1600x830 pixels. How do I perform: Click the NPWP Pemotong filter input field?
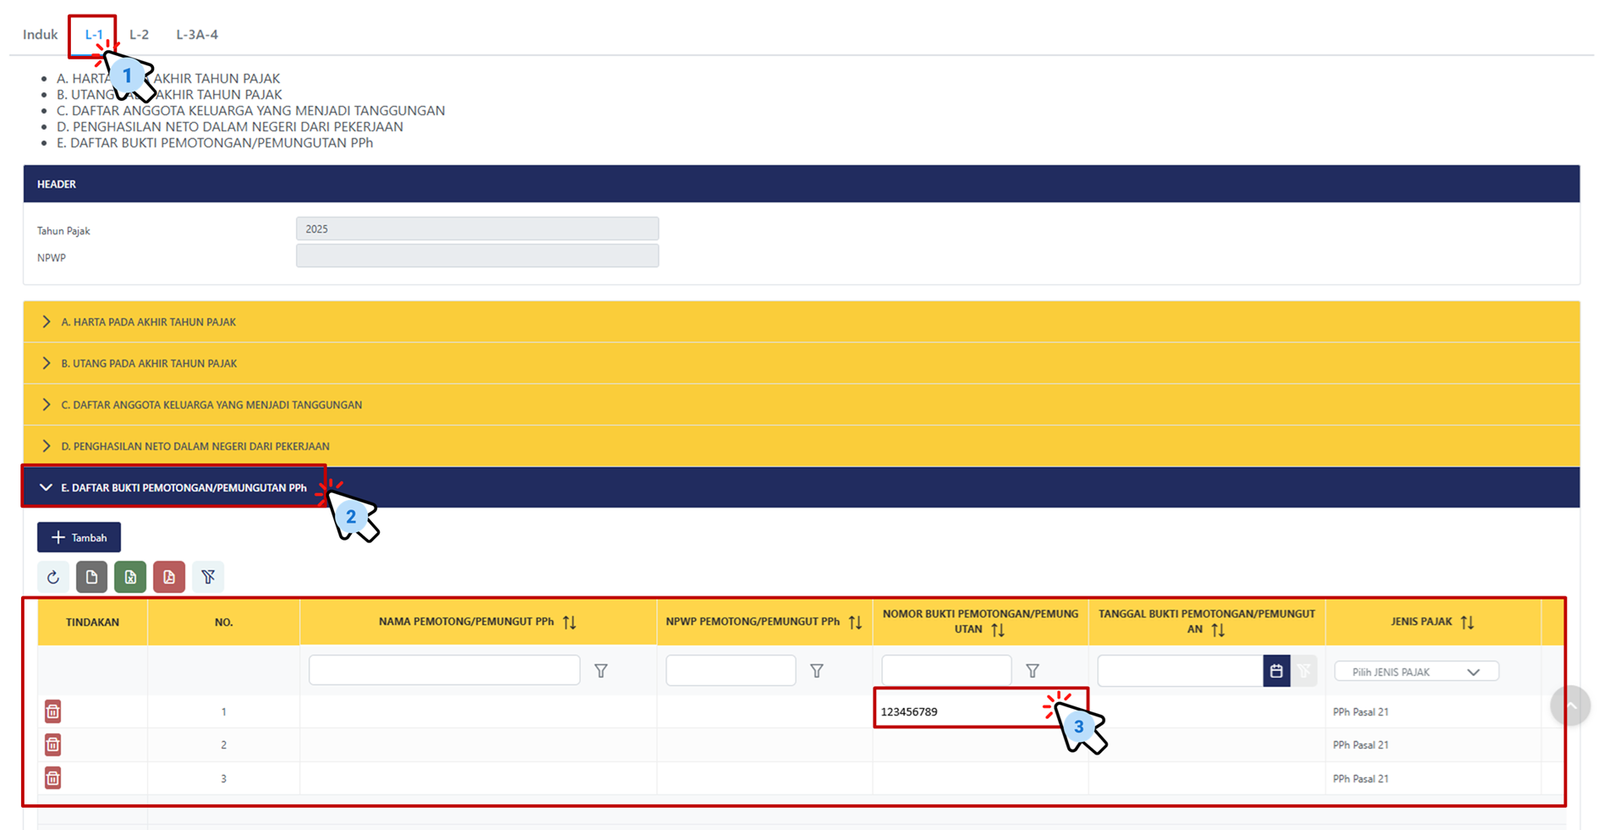730,671
